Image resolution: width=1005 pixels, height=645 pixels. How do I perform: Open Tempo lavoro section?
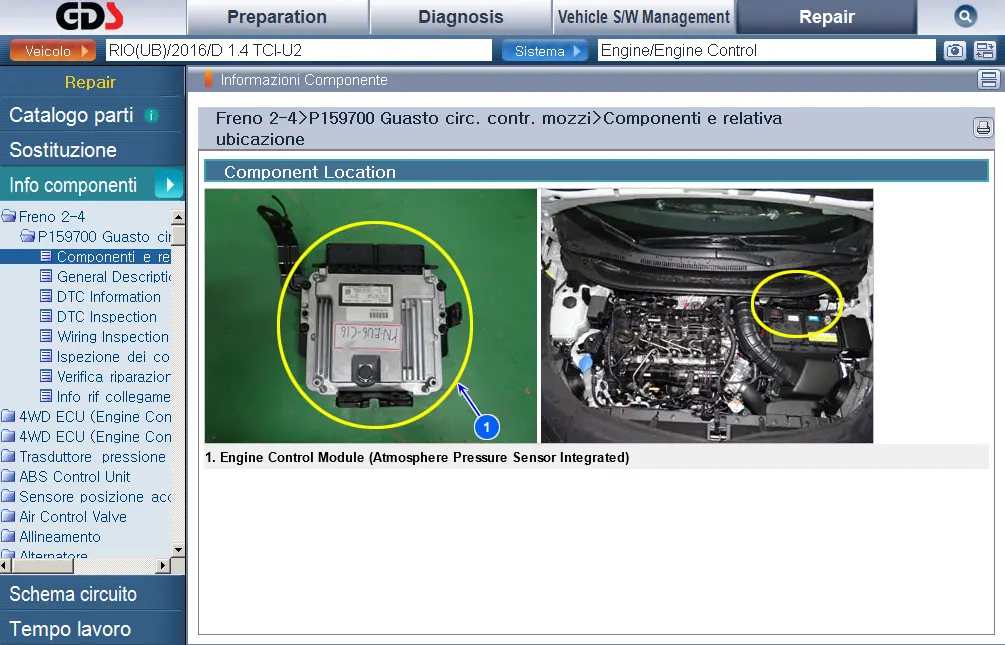point(70,629)
